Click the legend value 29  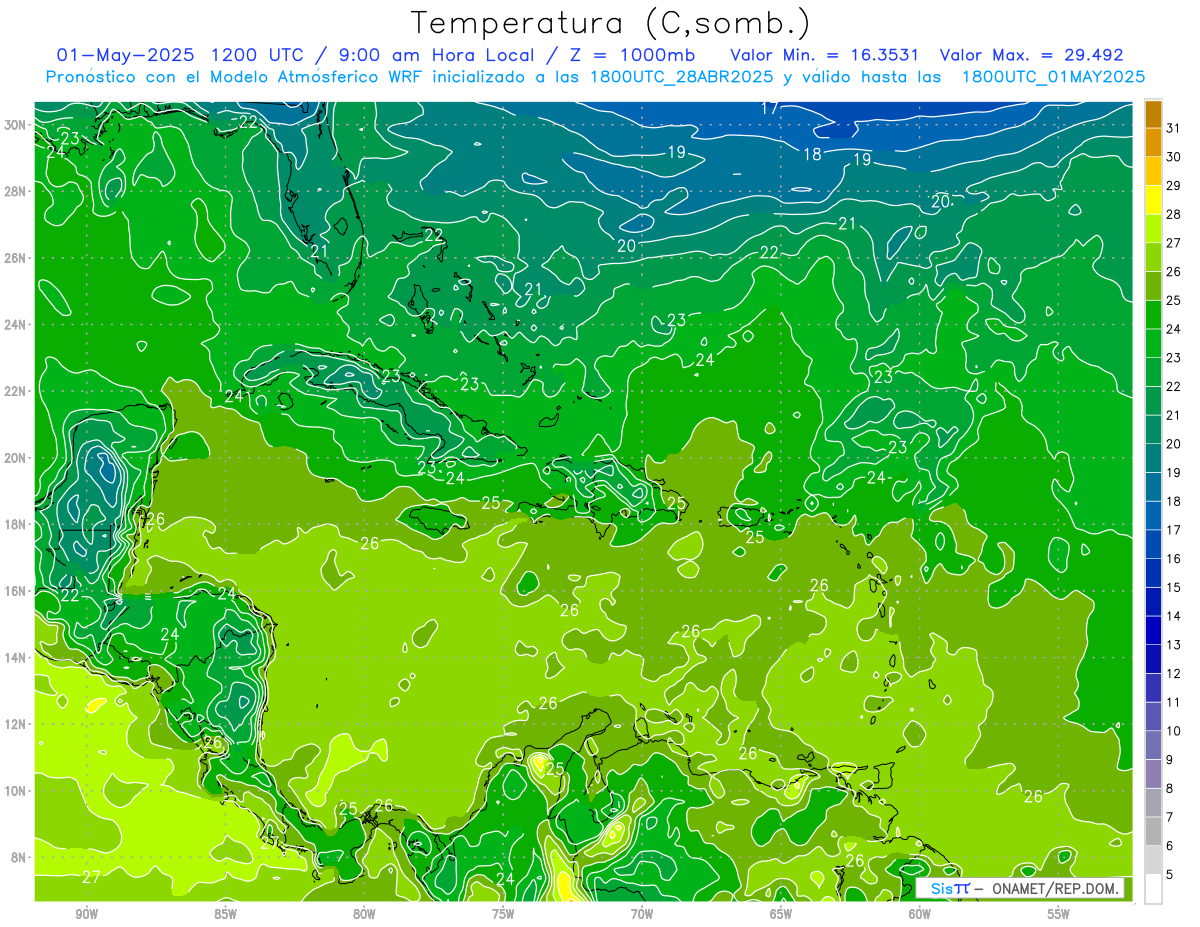click(x=1174, y=186)
